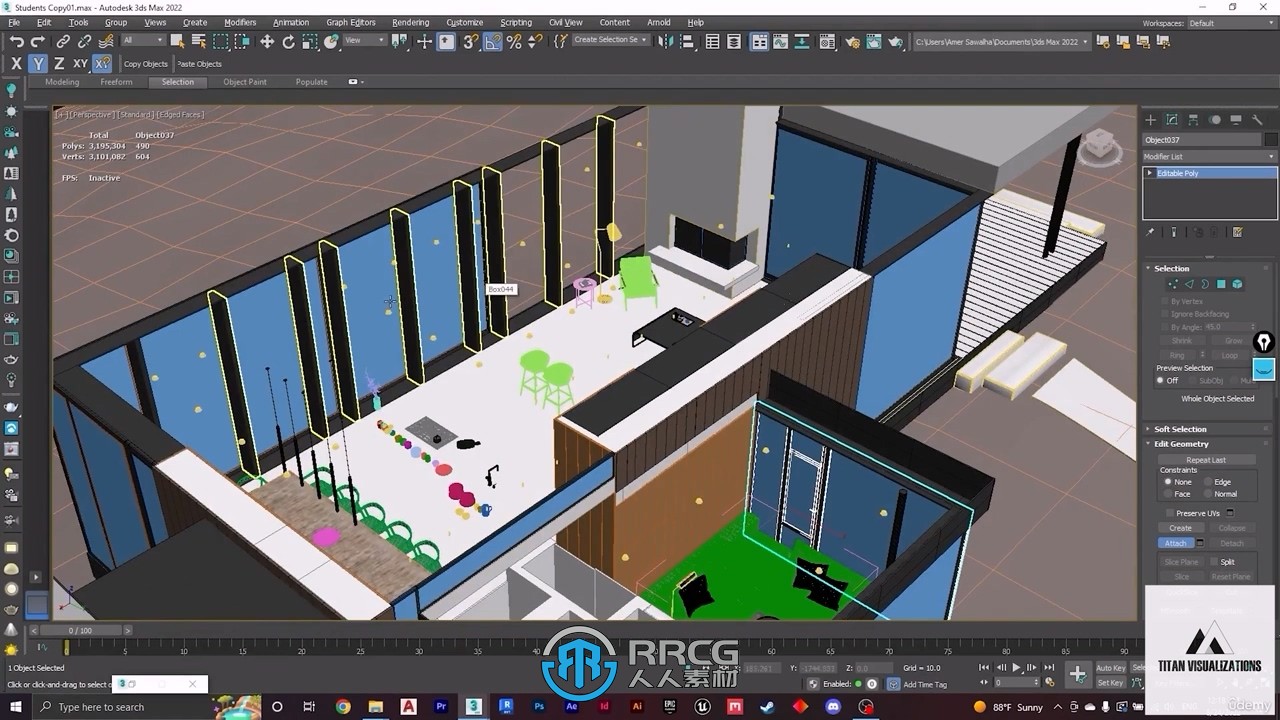This screenshot has height=720, width=1280.
Task: Click the Copy Objects button
Action: click(x=146, y=64)
